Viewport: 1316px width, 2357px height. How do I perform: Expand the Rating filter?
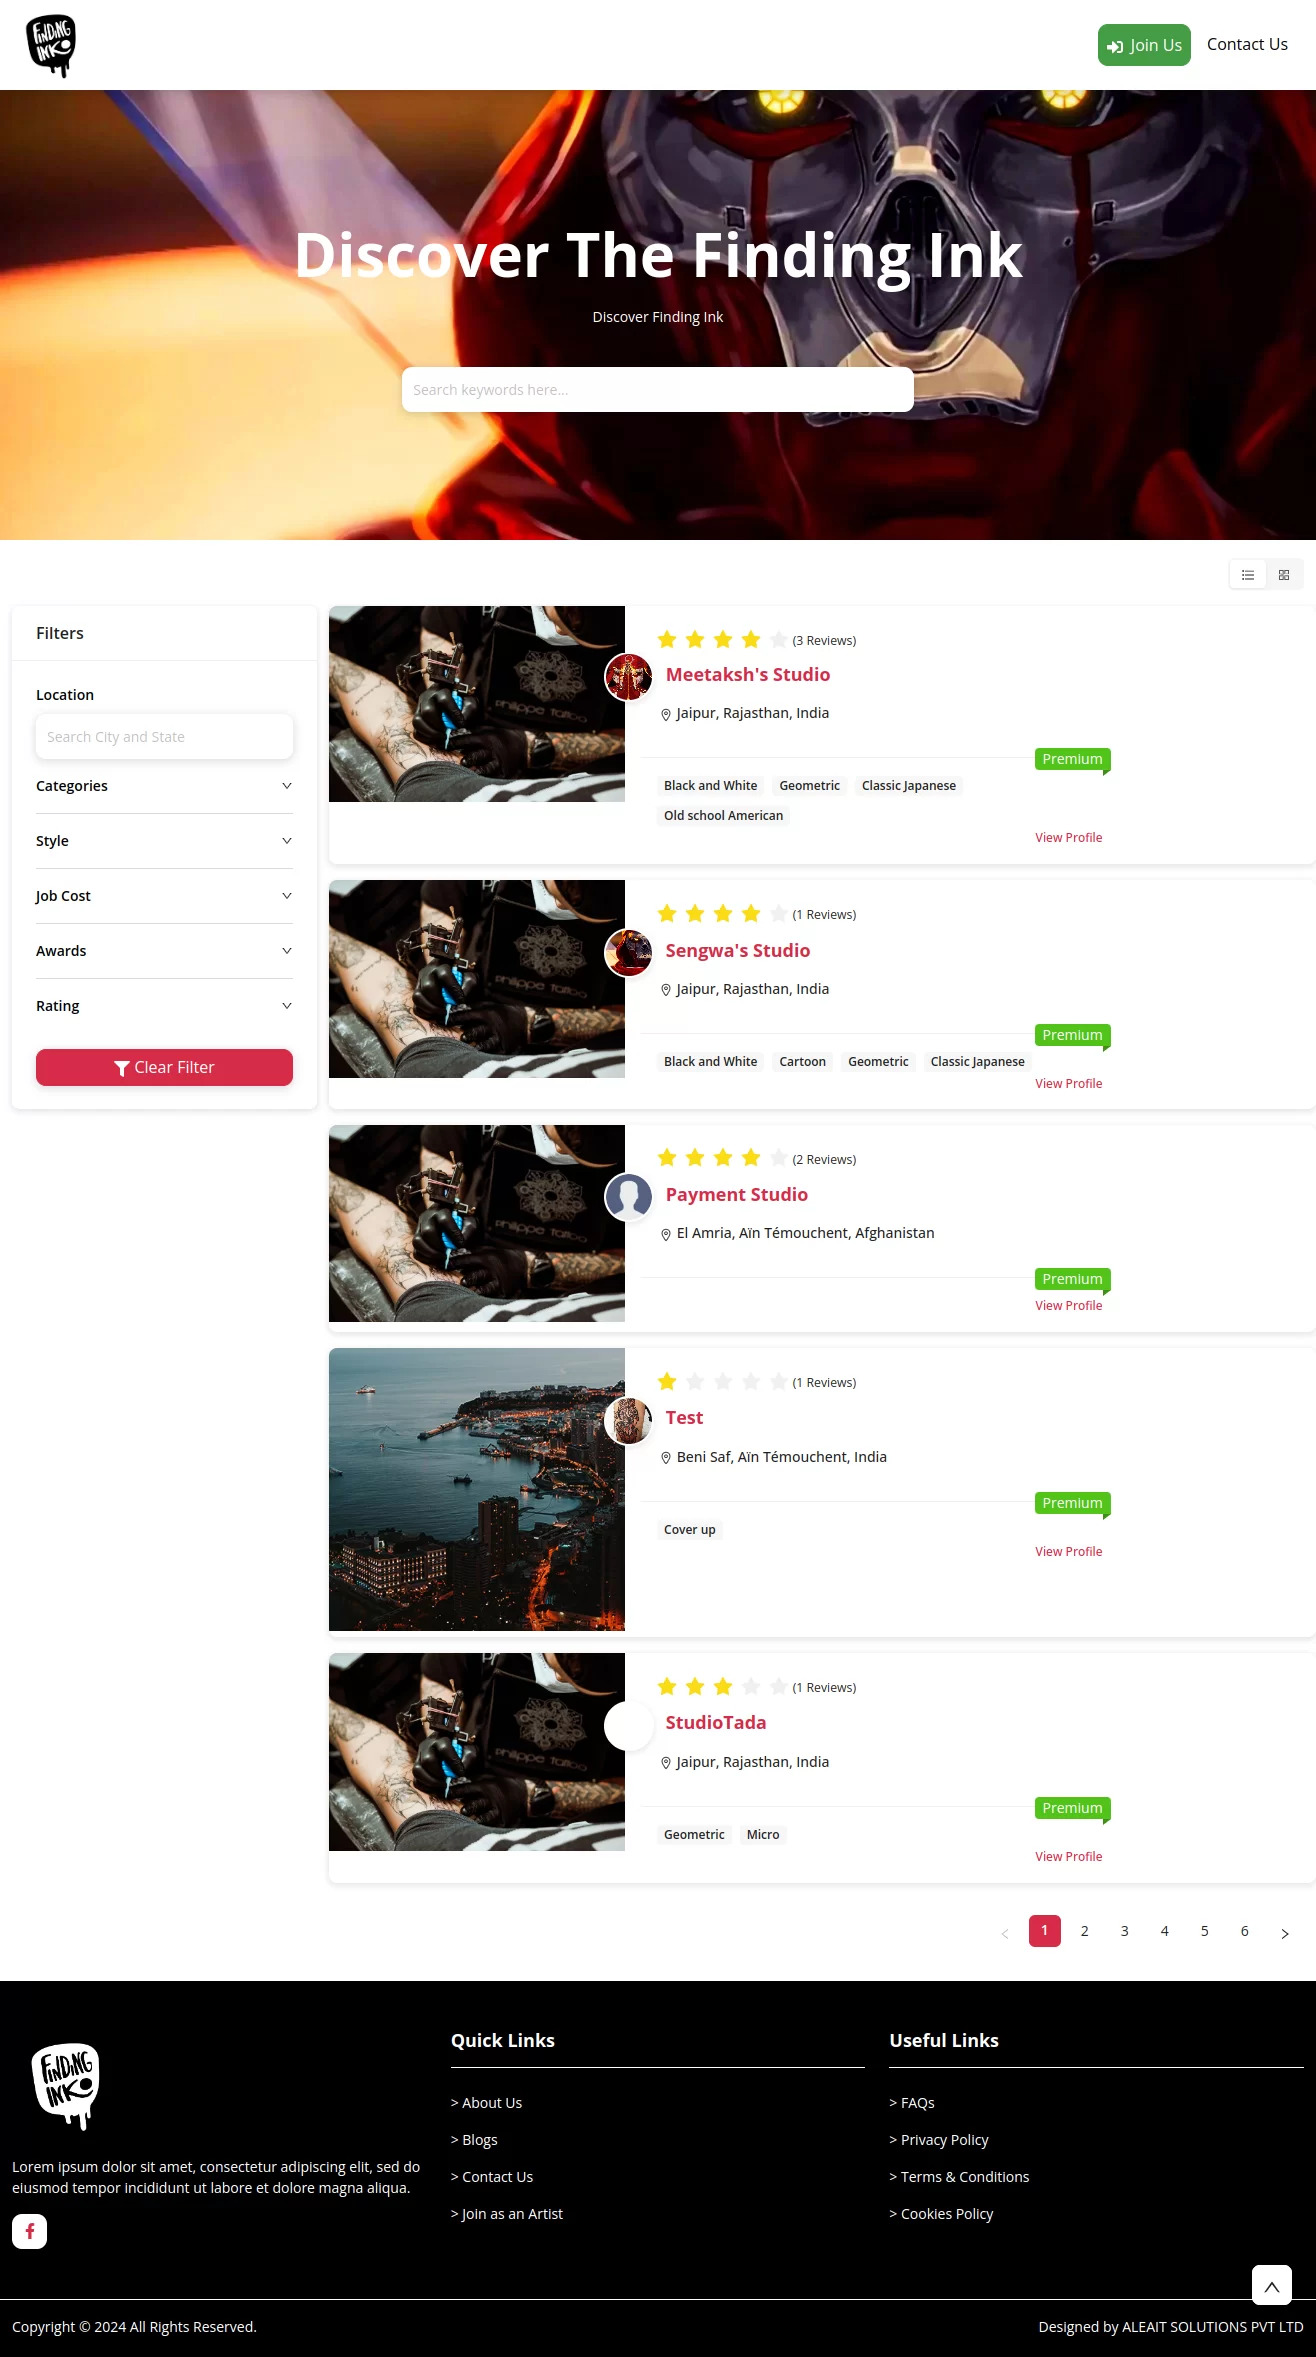164,1006
